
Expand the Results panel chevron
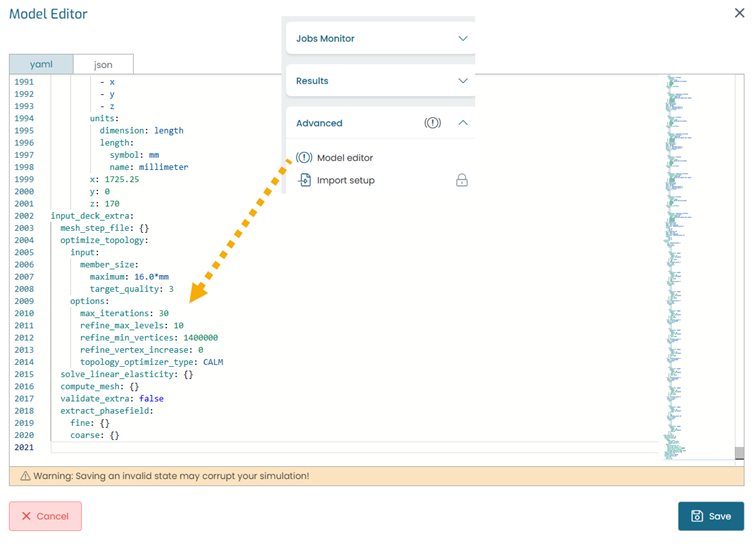[463, 80]
